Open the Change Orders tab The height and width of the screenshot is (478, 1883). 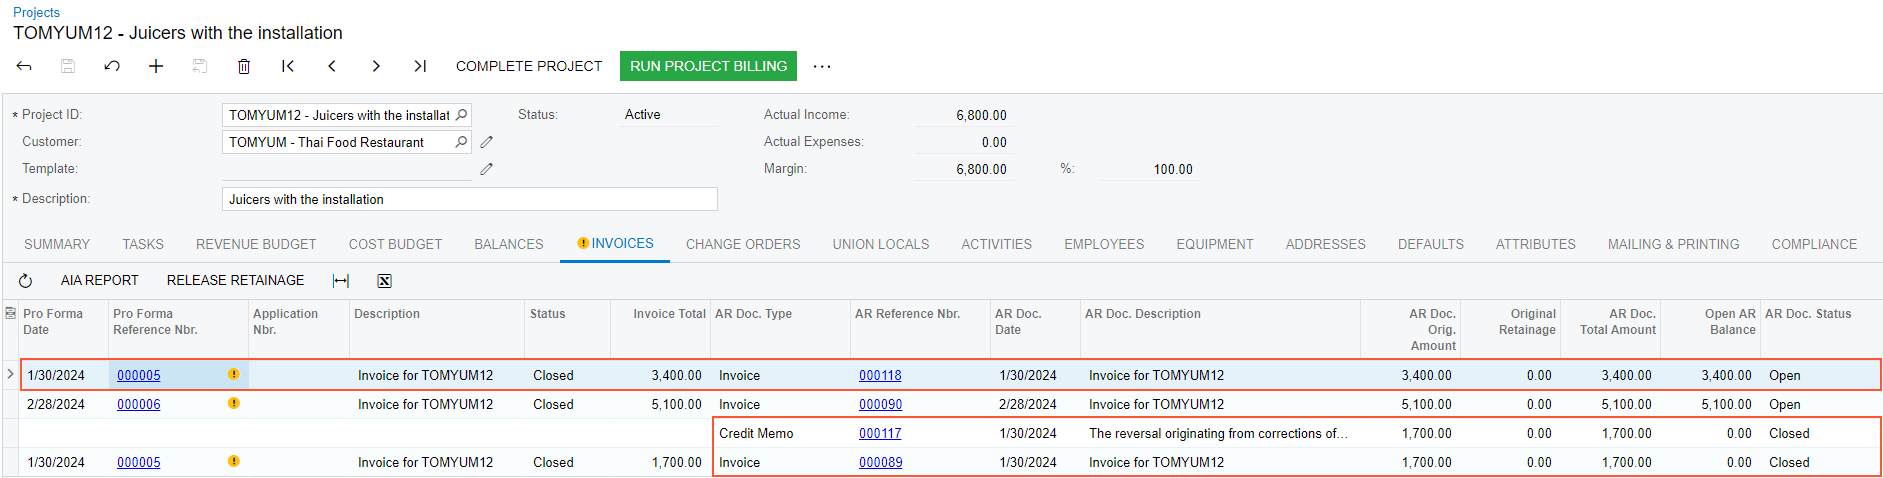[x=743, y=244]
